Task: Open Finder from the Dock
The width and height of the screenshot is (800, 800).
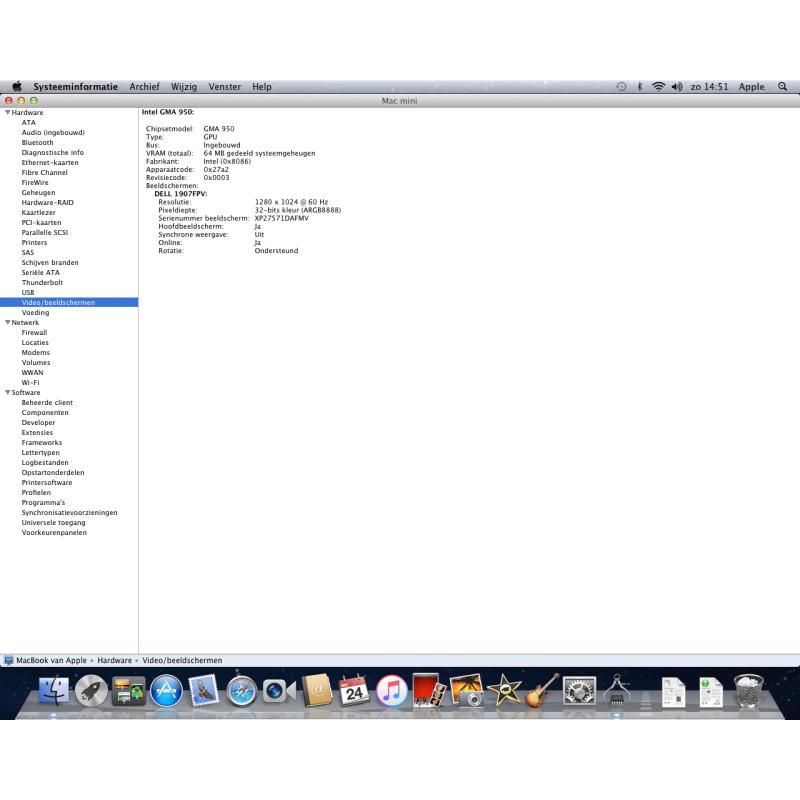Action: pos(54,691)
